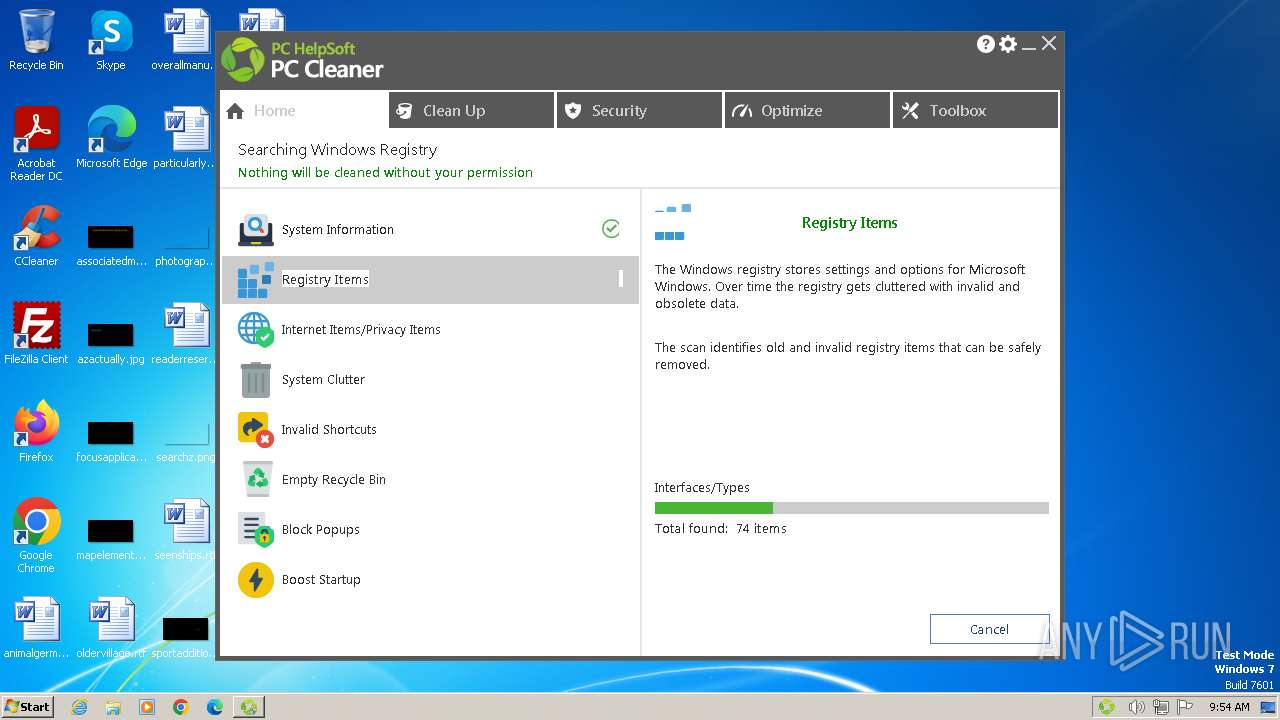Screen dimensions: 1280x720
Task: Open CCleaner desktop shortcut
Action: 36,236
